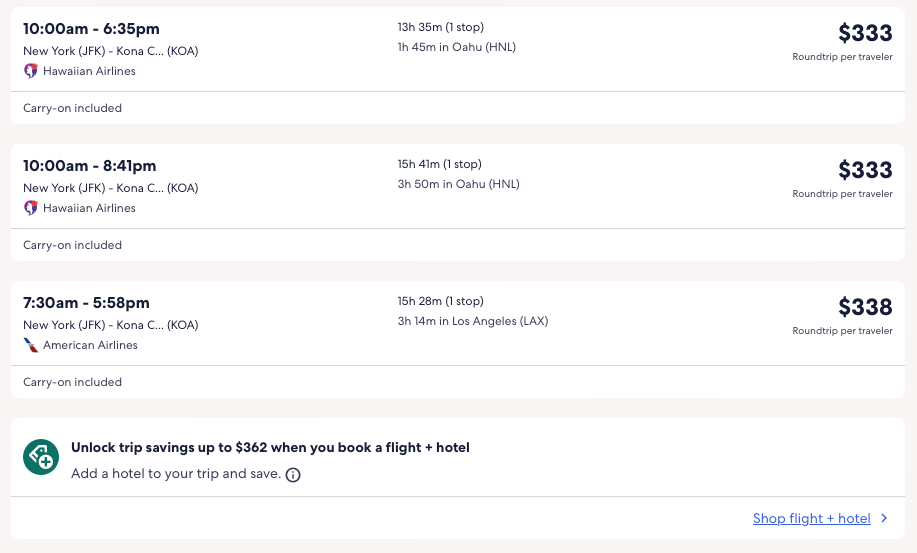This screenshot has height=553, width=917.
Task: Click the Unlock trip savings up to $362 heading
Action: (x=270, y=447)
